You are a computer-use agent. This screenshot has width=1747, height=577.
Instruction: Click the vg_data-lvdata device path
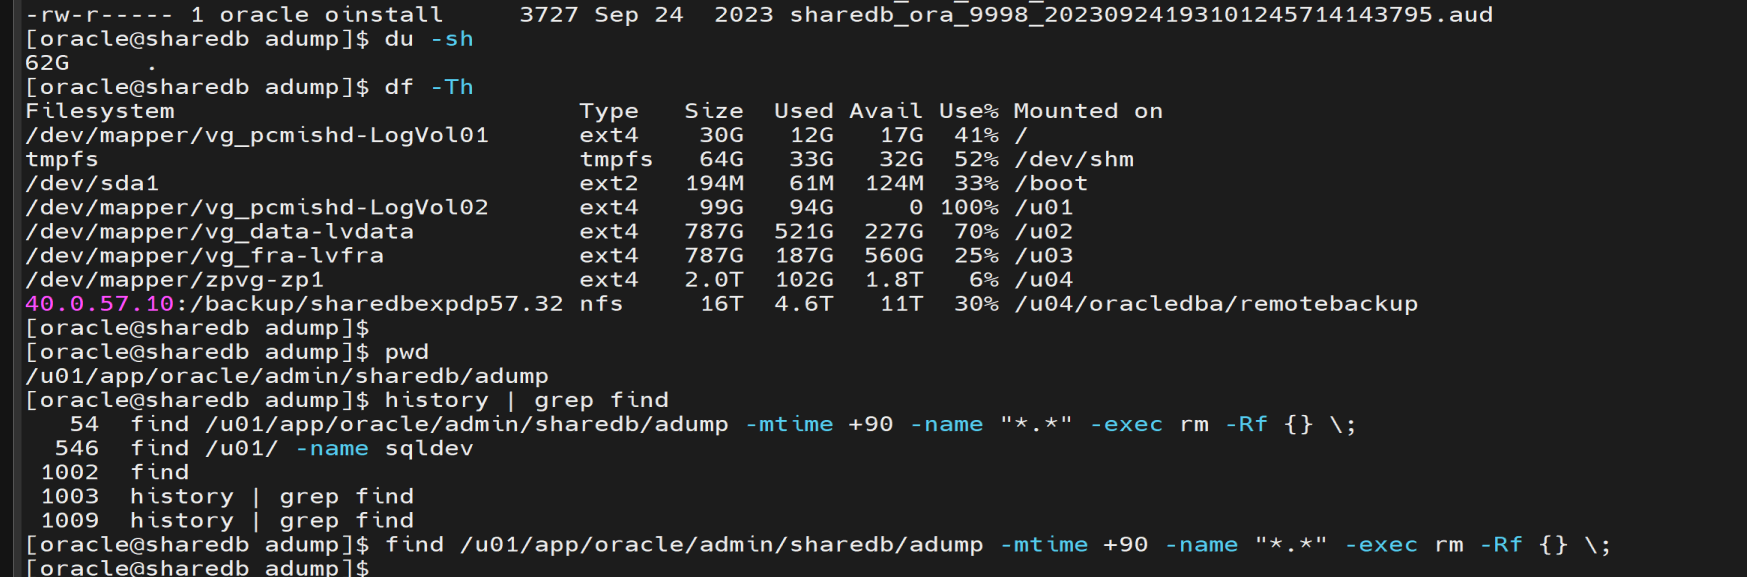[x=219, y=231]
